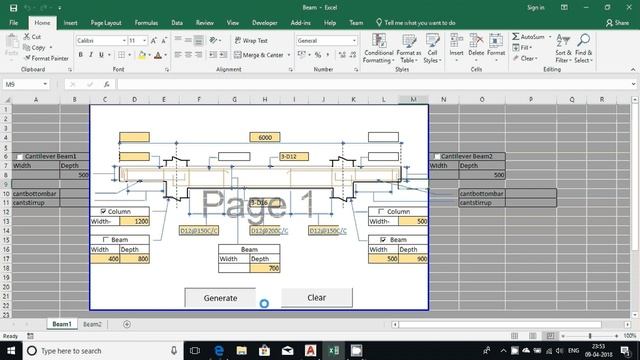
Task: Open File Explorer from the taskbar
Action: 242,351
